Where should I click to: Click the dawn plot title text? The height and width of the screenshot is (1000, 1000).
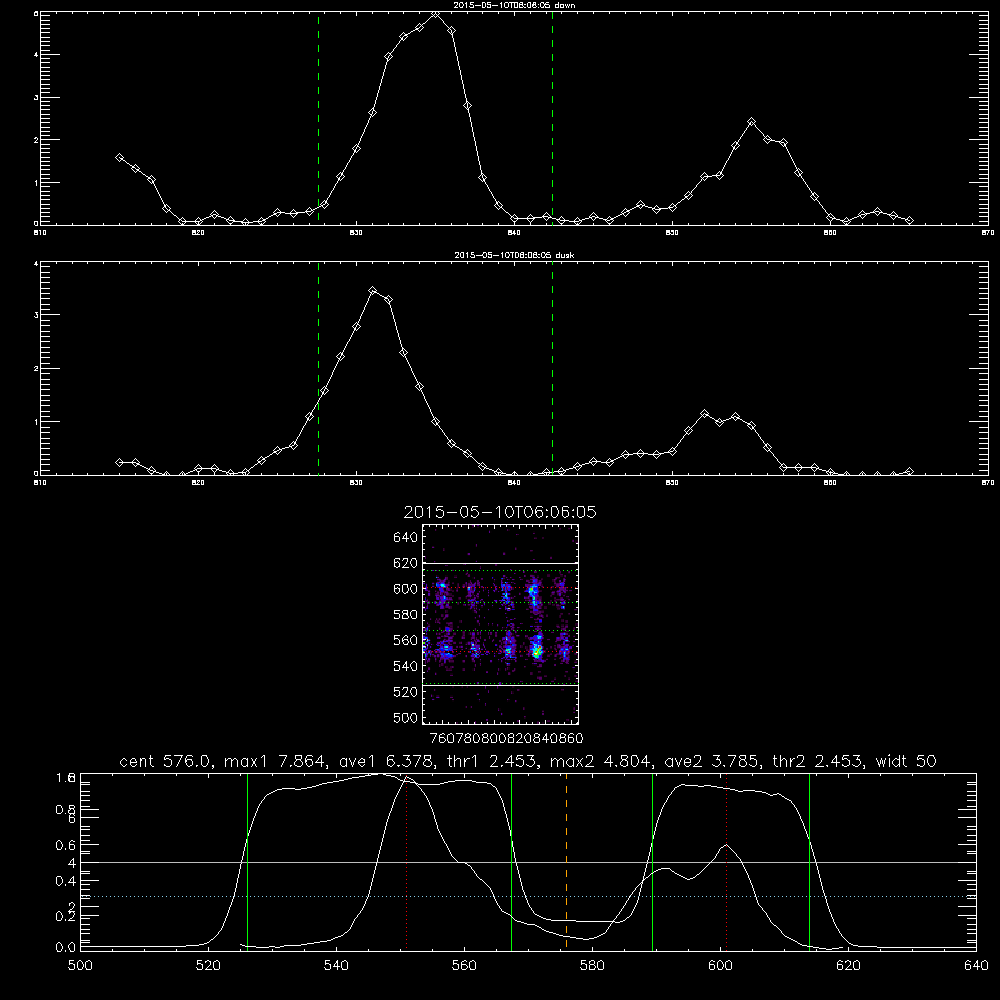(514, 4)
